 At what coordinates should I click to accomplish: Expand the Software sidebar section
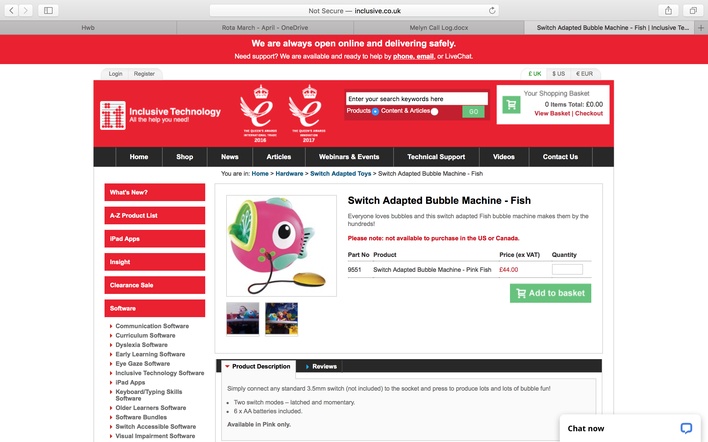[154, 308]
